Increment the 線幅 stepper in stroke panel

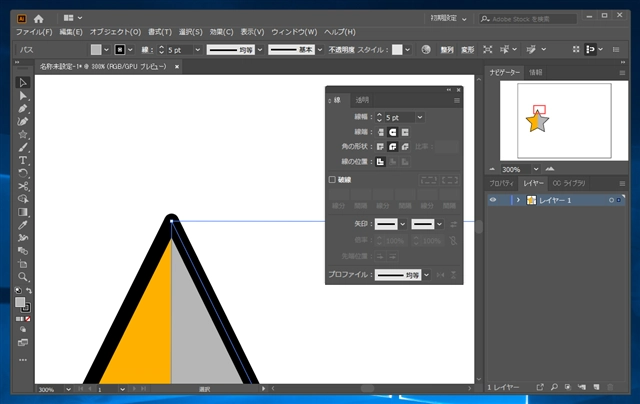[379, 115]
